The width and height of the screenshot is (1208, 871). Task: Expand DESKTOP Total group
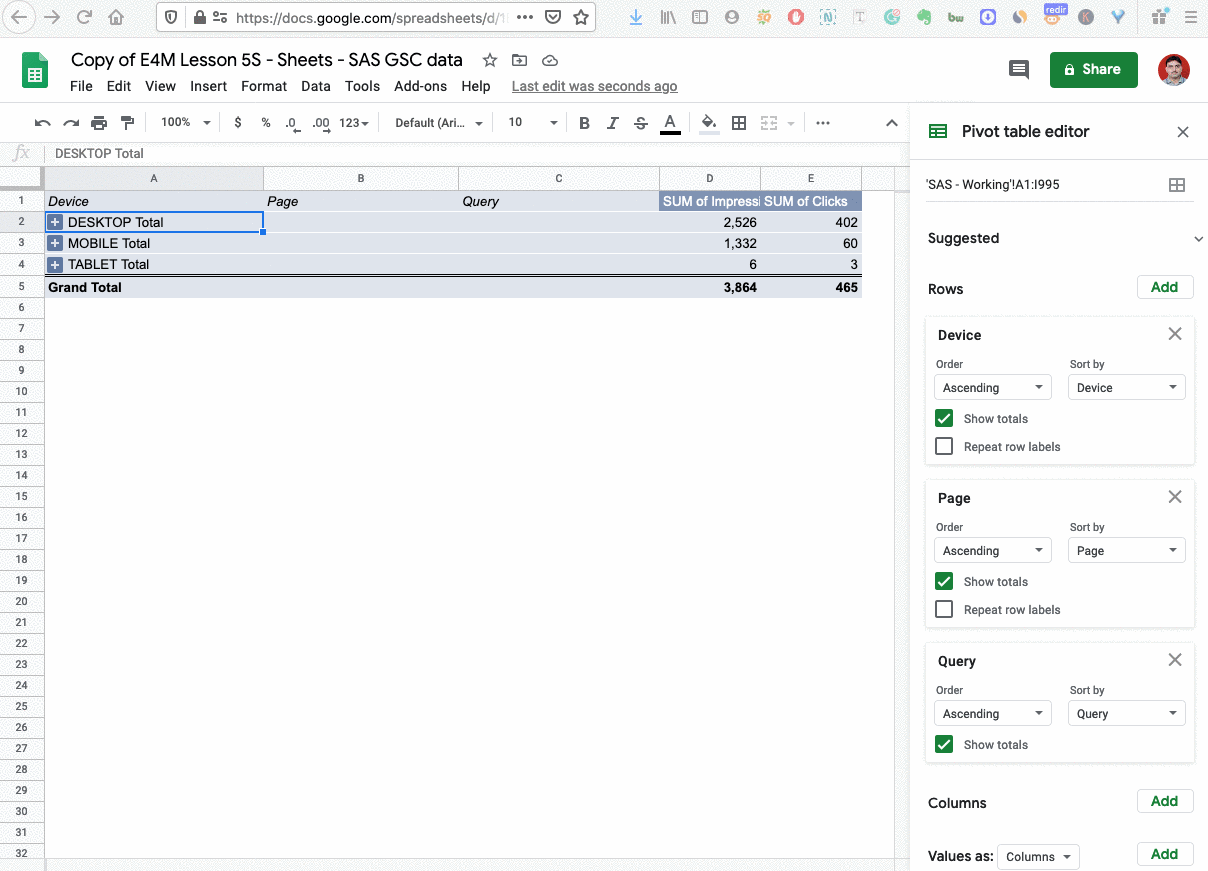(55, 222)
